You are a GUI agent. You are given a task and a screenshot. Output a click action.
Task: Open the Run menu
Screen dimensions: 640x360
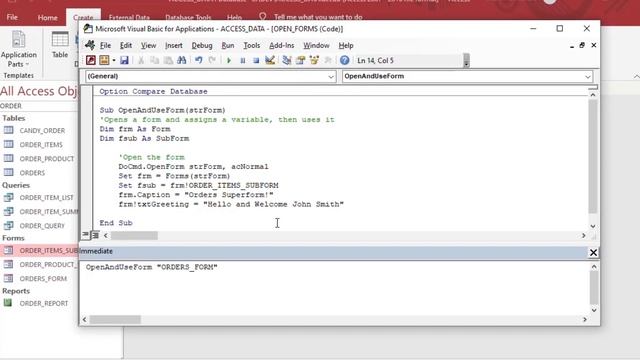[228, 45]
